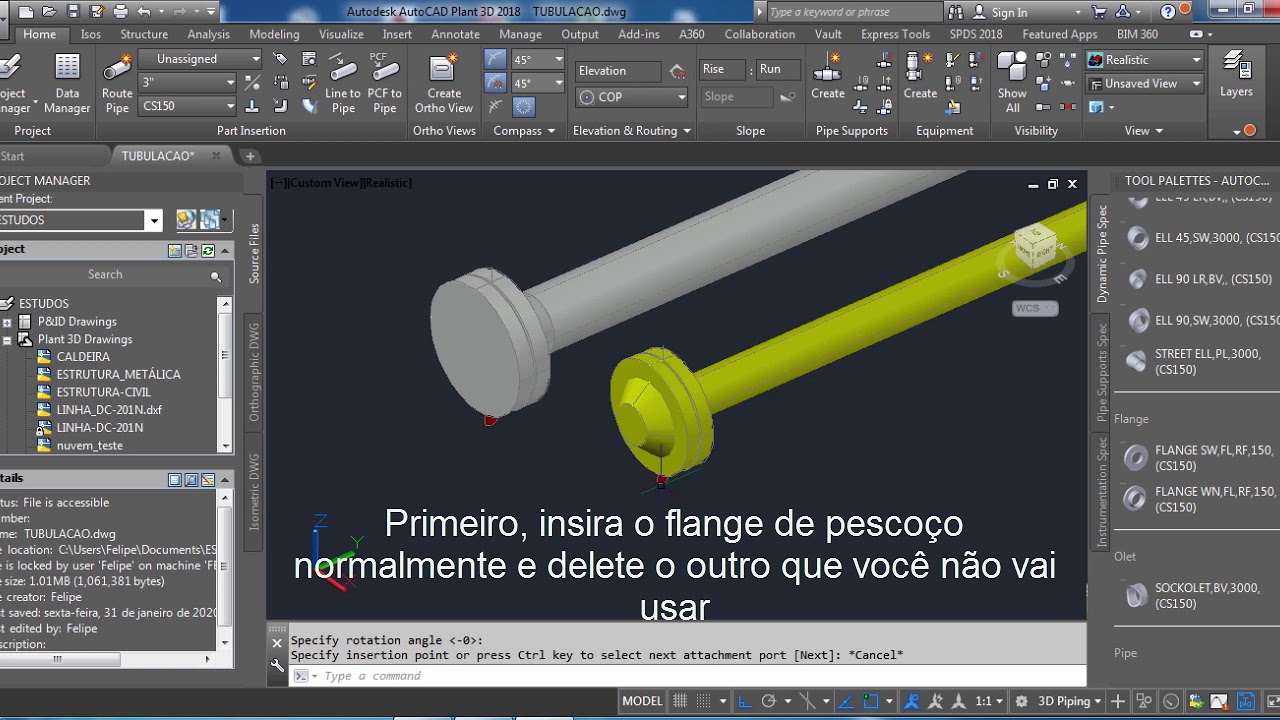Viewport: 1280px width, 720px height.
Task: Click the MODEL space button
Action: [x=642, y=701]
